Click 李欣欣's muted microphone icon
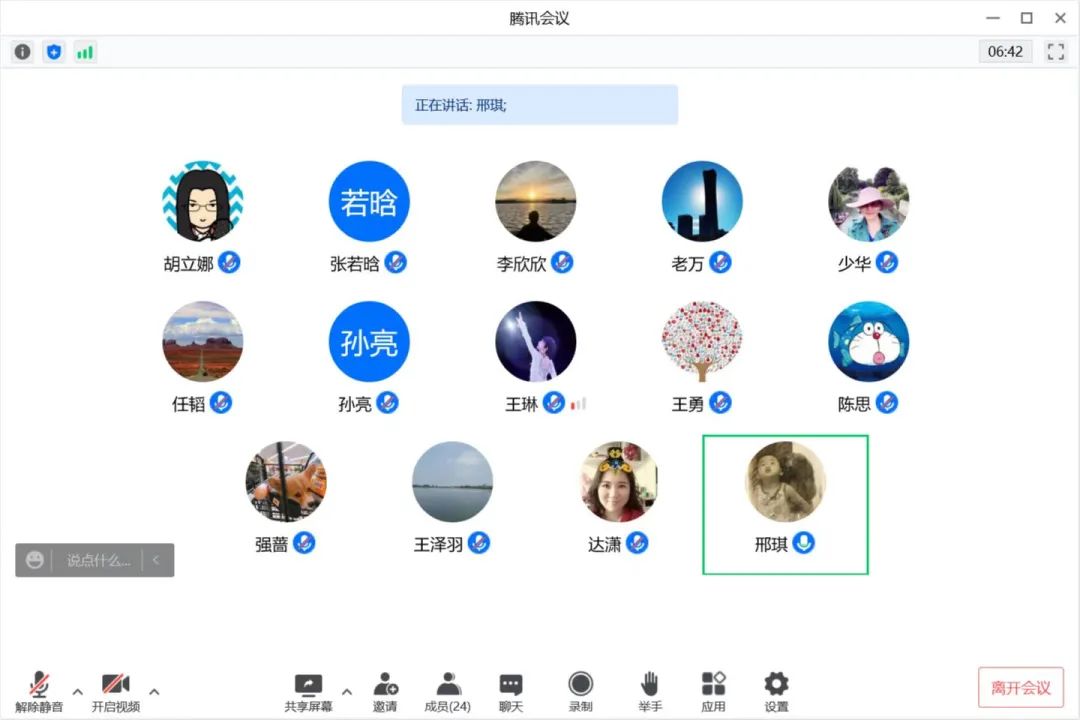 pos(562,263)
